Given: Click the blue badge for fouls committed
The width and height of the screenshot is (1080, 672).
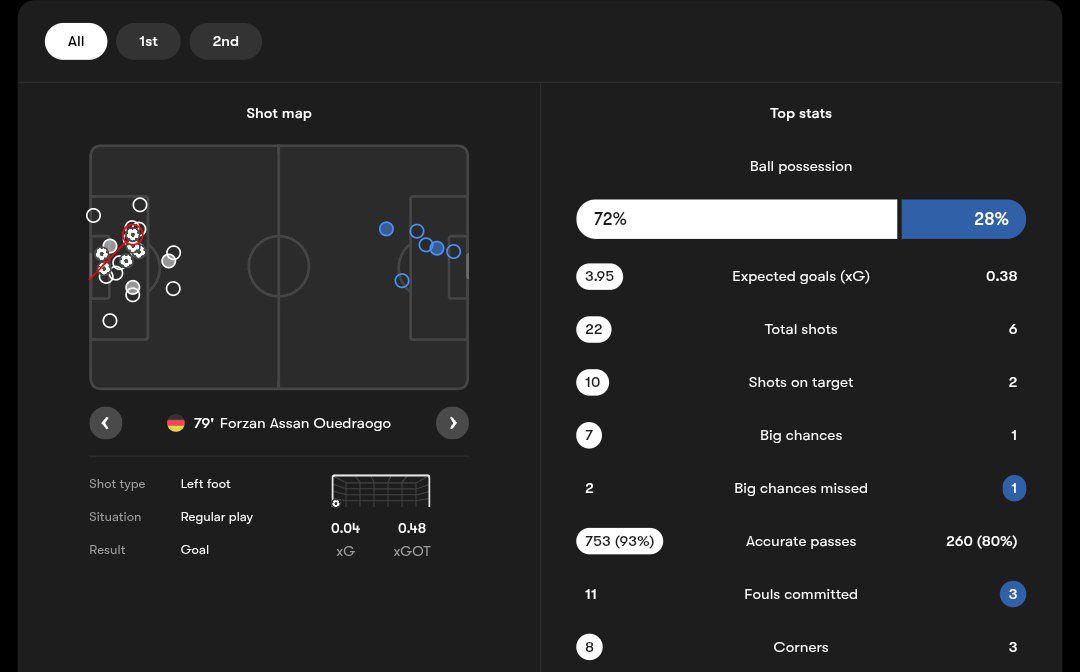Looking at the screenshot, I should click(x=1013, y=594).
